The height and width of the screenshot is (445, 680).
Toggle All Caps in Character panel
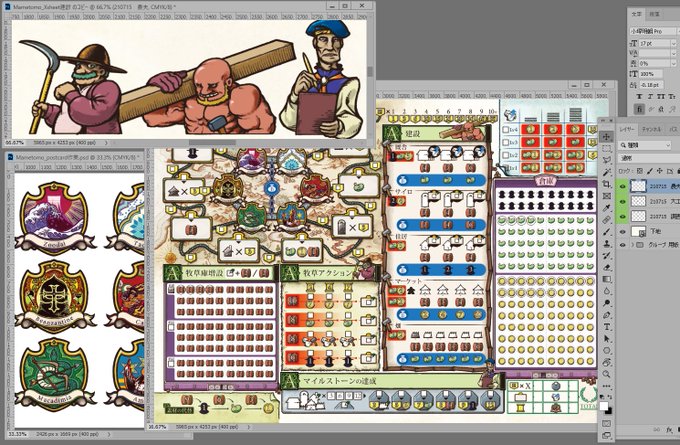pyautogui.click(x=660, y=96)
